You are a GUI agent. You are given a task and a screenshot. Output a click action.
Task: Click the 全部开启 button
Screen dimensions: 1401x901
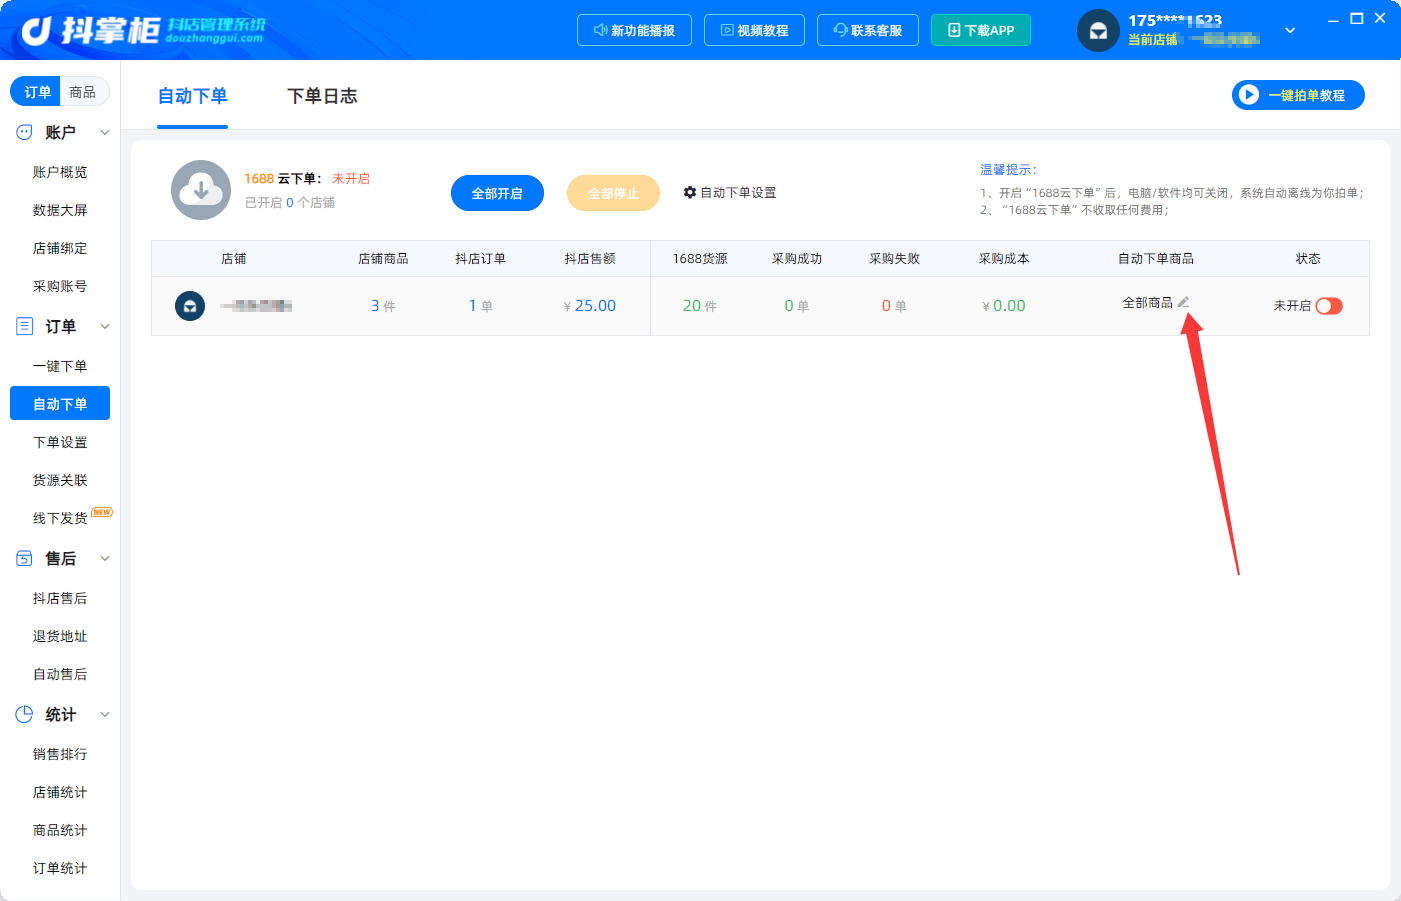497,193
